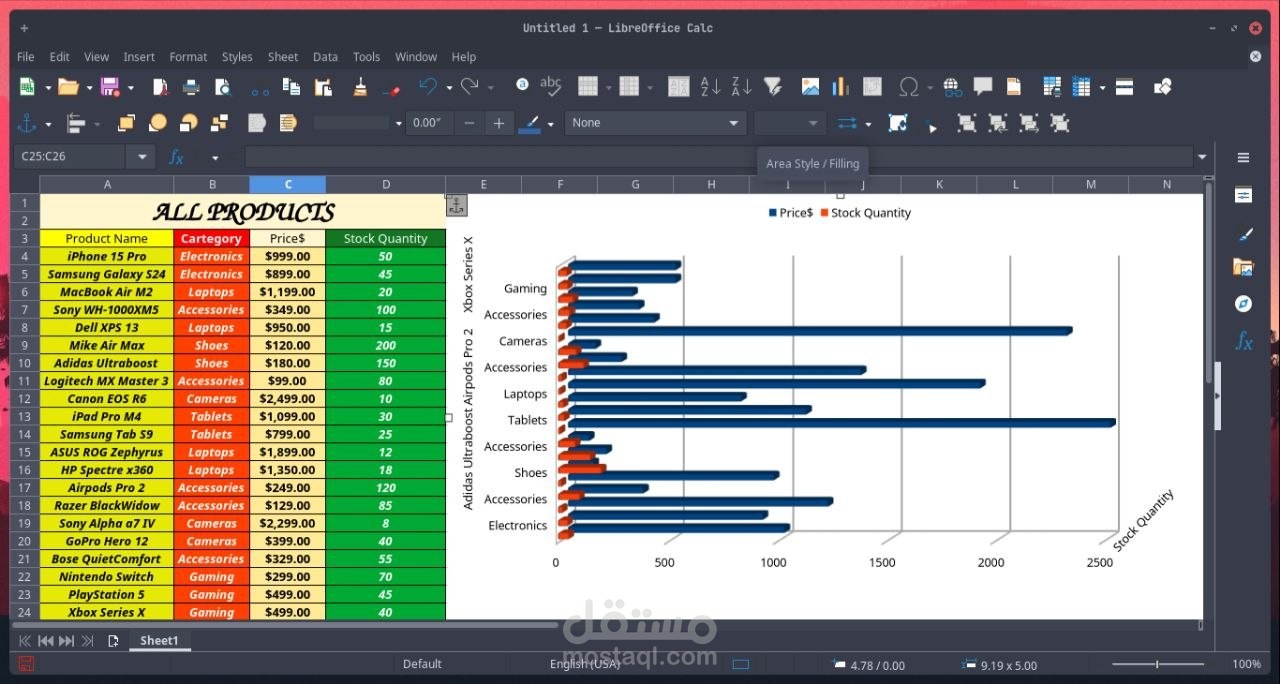Open the Data menu

[325, 57]
